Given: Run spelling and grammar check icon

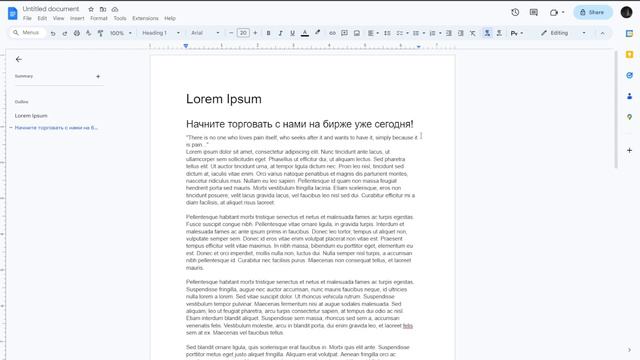Looking at the screenshot, I should pos(89,33).
